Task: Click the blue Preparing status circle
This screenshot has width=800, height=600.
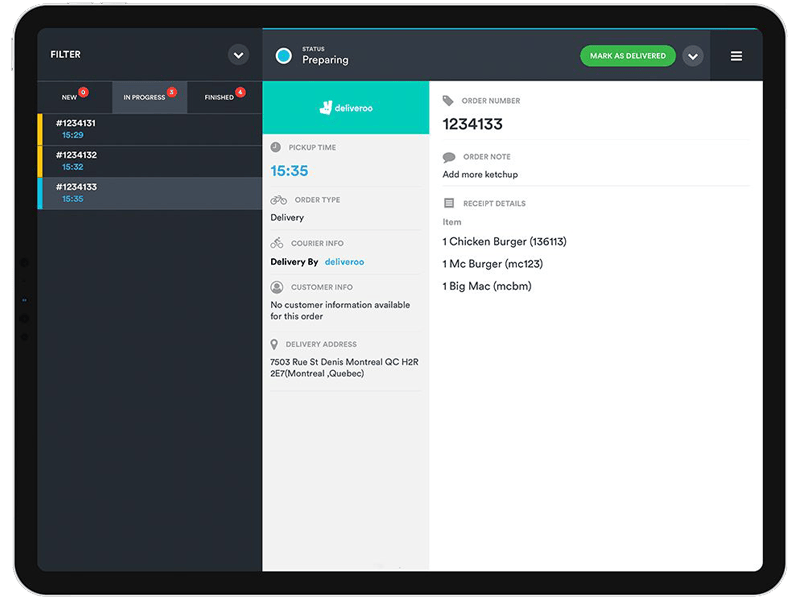Action: 284,56
